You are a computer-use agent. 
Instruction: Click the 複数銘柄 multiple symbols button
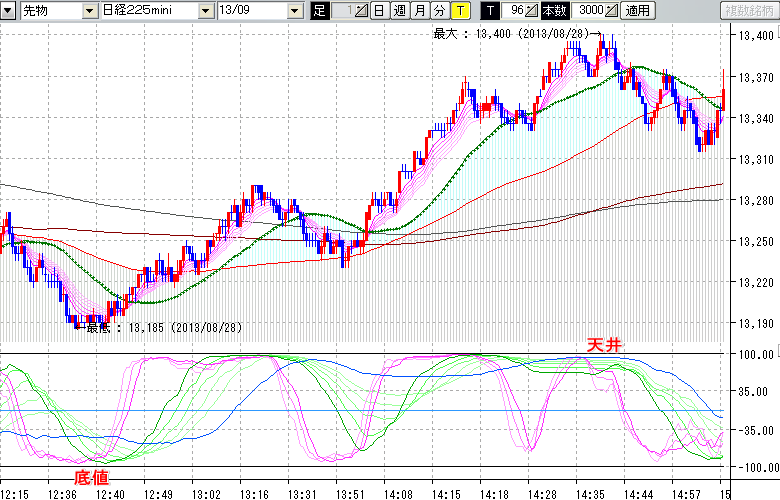(748, 11)
